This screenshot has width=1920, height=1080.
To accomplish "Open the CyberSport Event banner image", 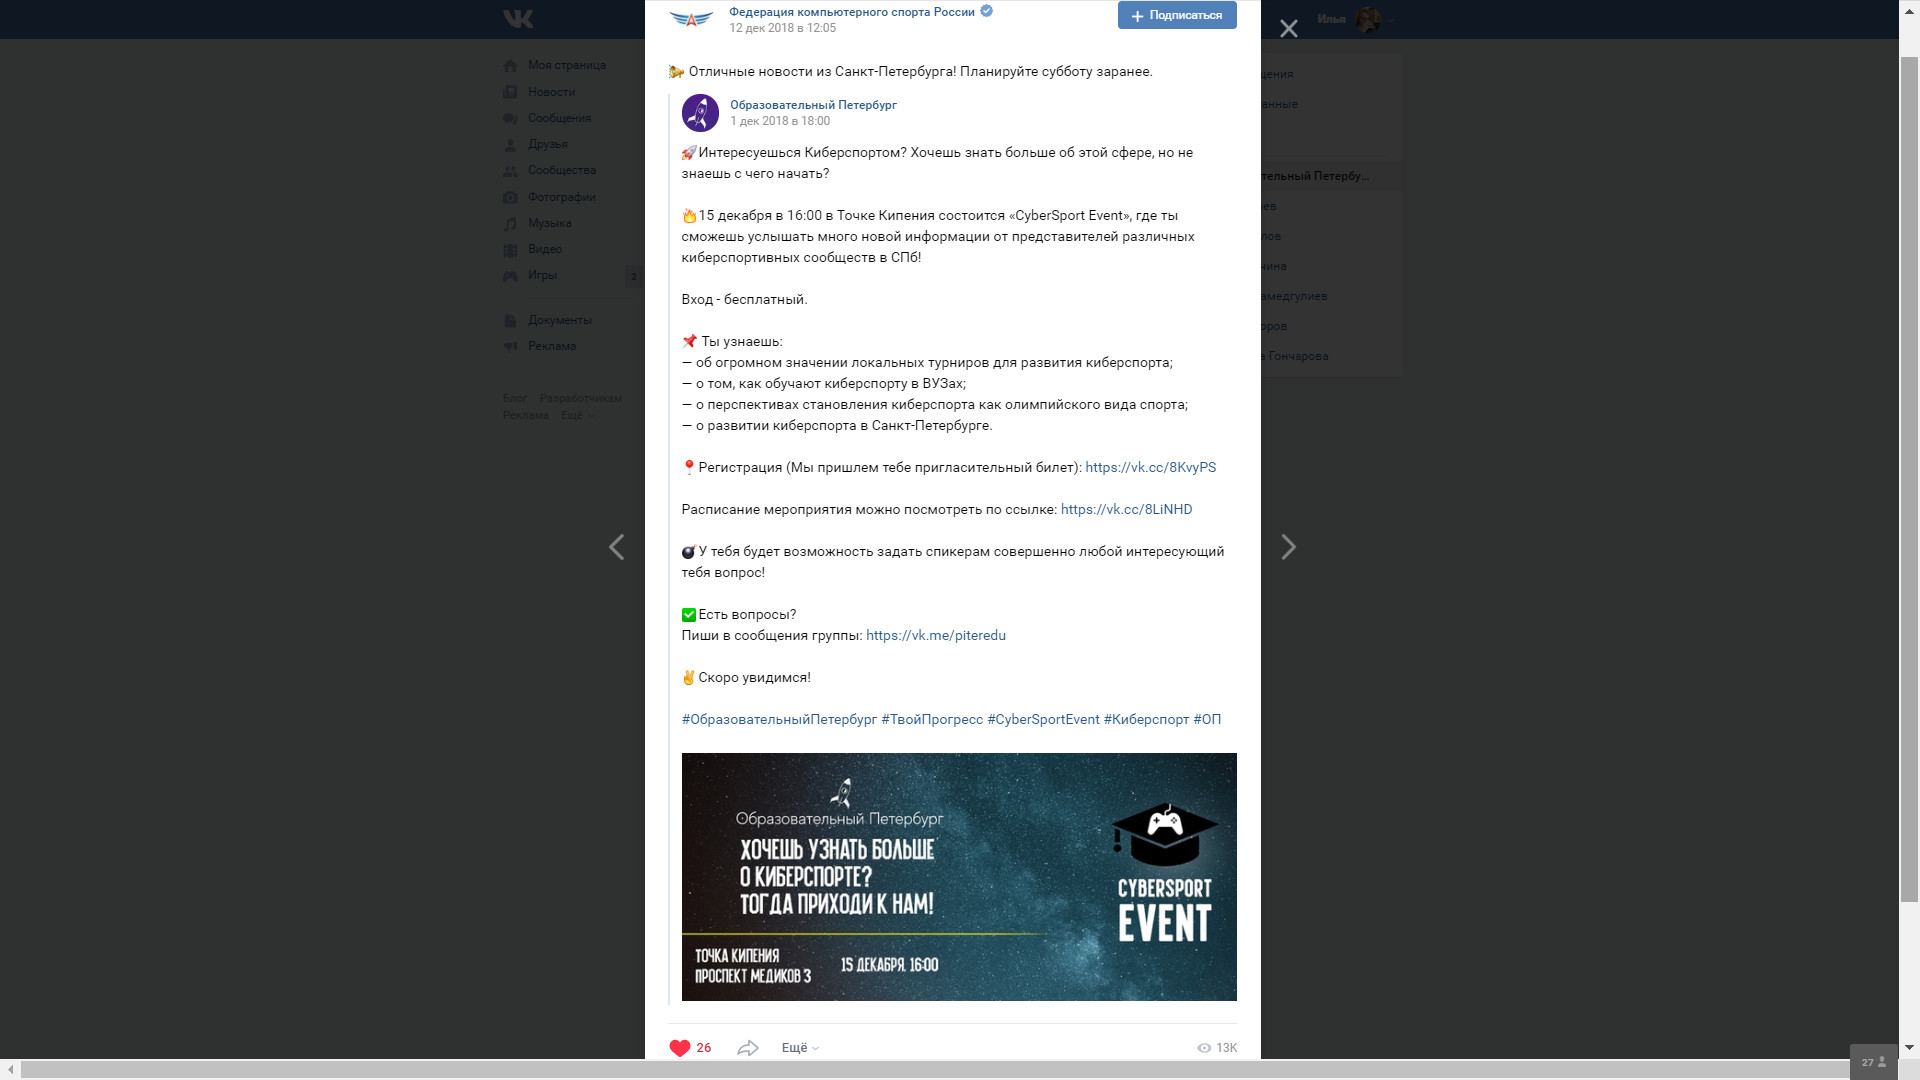I will 959,877.
